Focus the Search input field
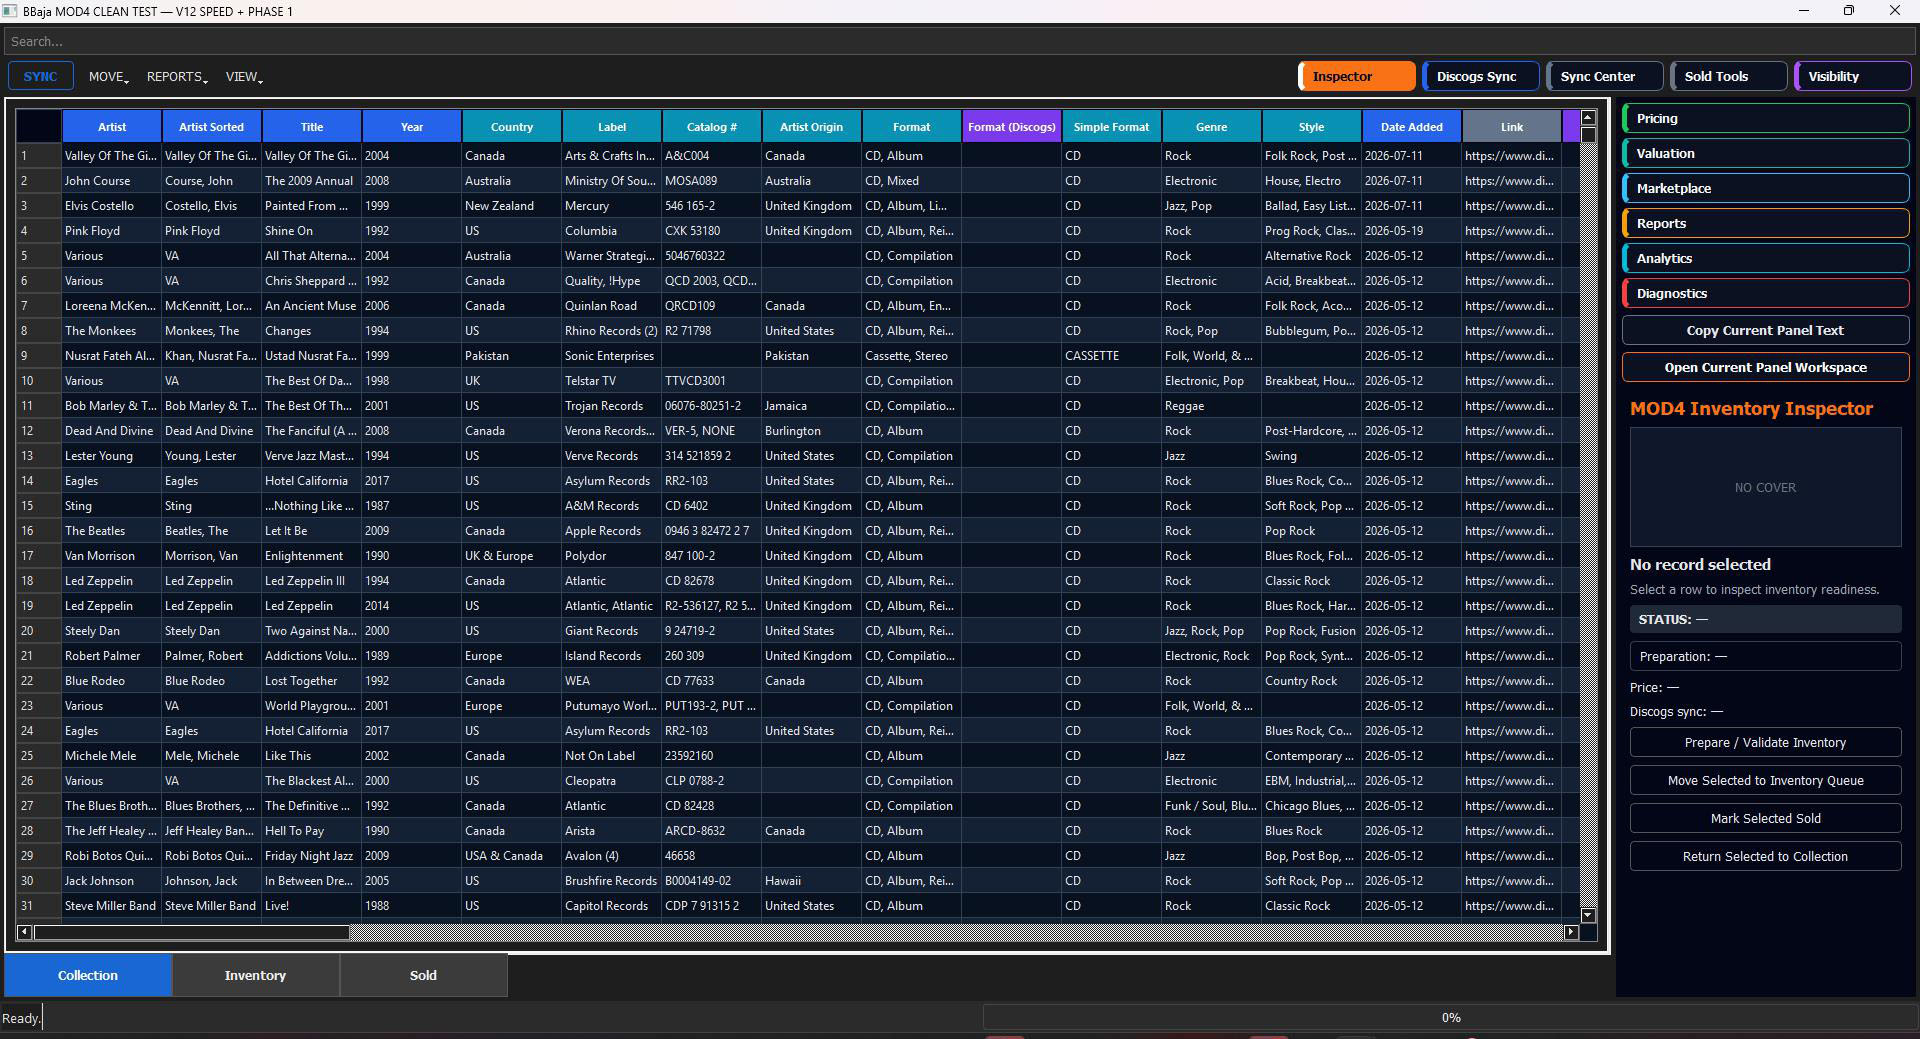1920x1039 pixels. (x=960, y=41)
